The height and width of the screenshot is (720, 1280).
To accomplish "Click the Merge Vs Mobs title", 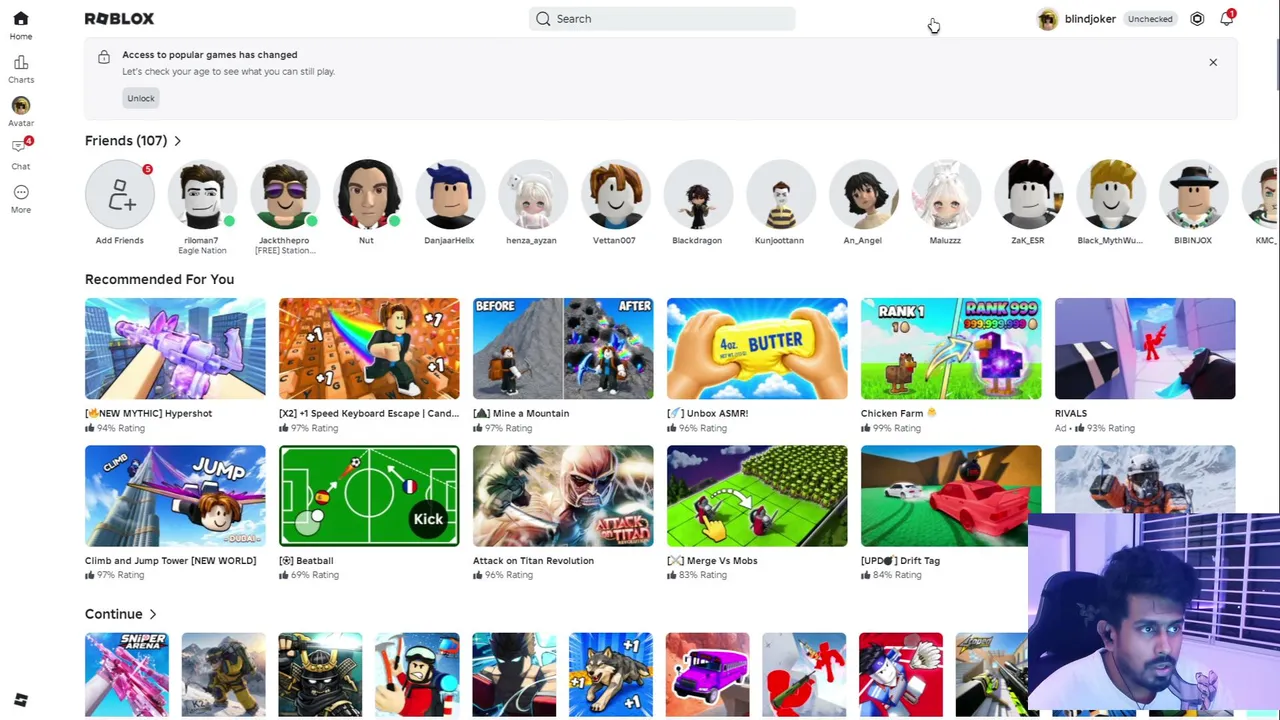I will [712, 561].
